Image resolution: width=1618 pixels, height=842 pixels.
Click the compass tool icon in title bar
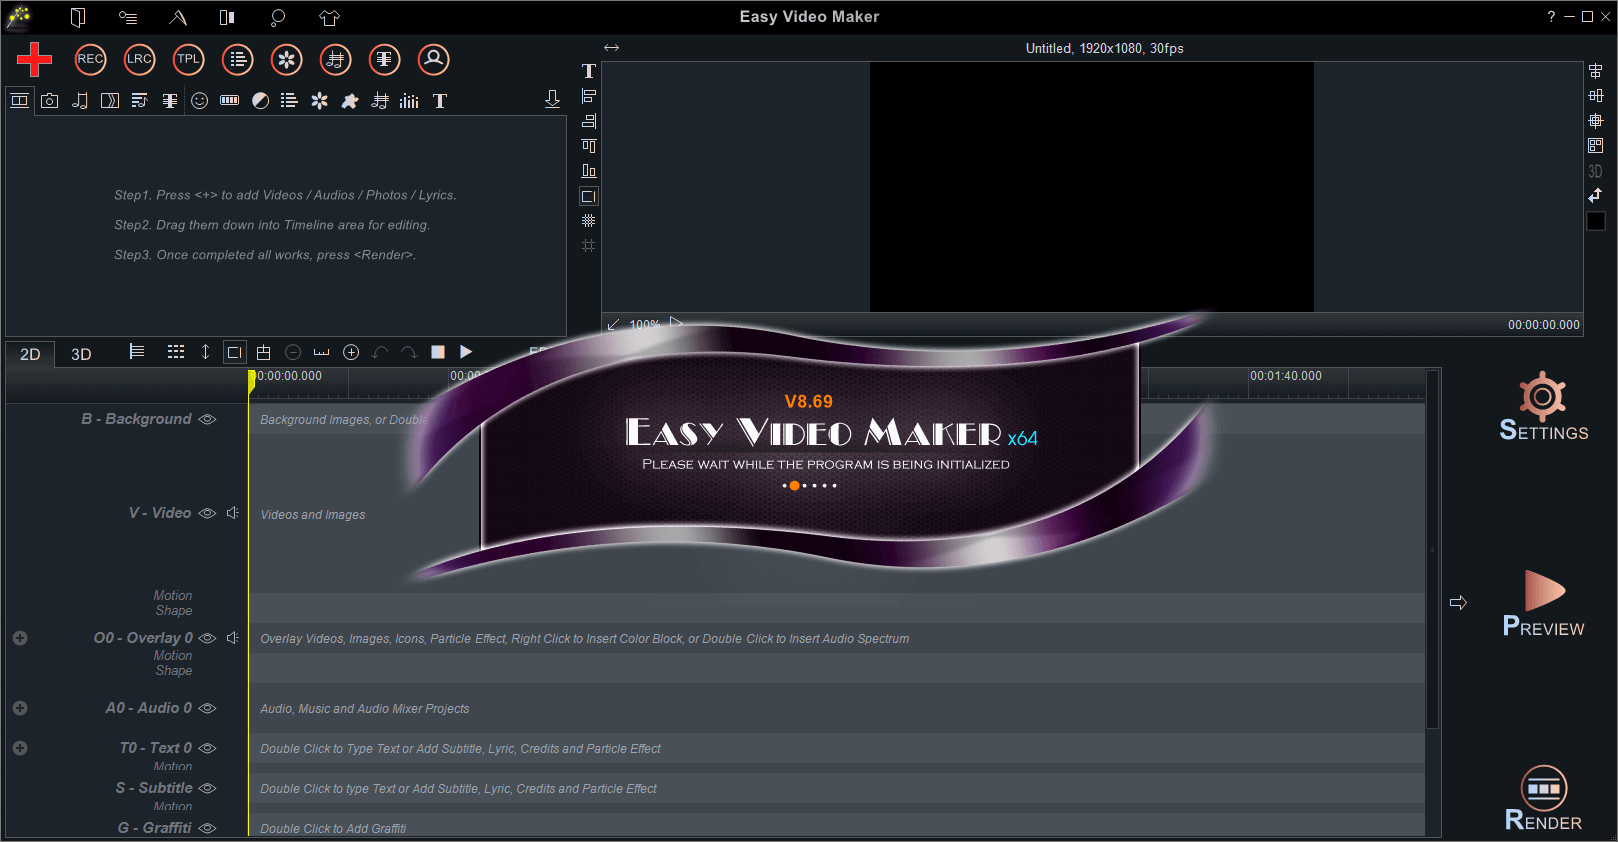tap(178, 17)
